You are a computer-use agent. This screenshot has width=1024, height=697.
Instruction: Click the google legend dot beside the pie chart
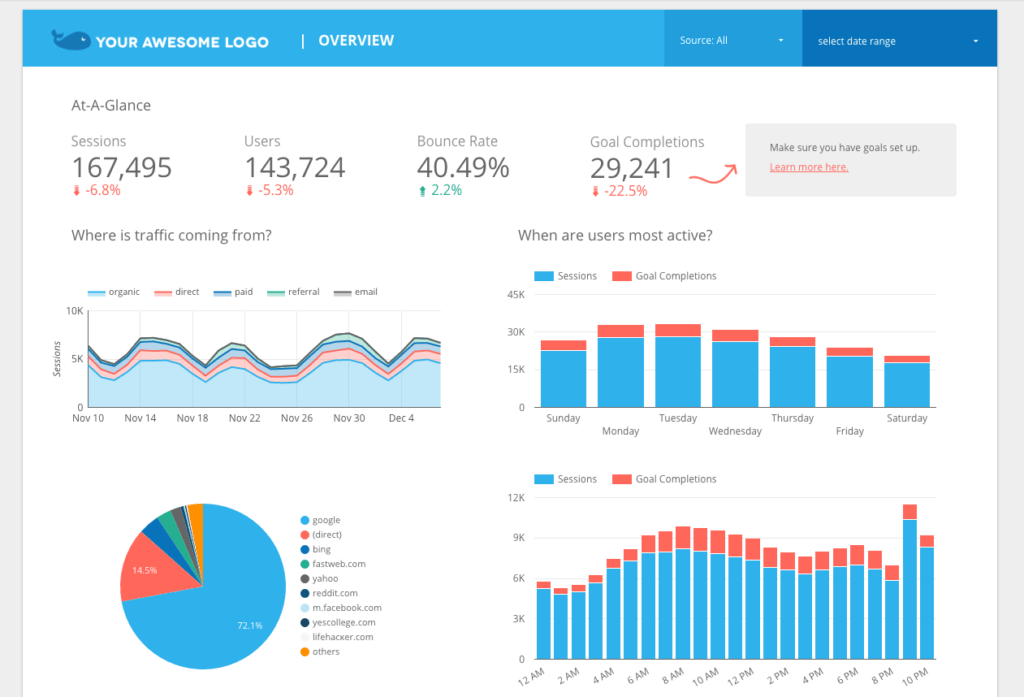click(303, 520)
